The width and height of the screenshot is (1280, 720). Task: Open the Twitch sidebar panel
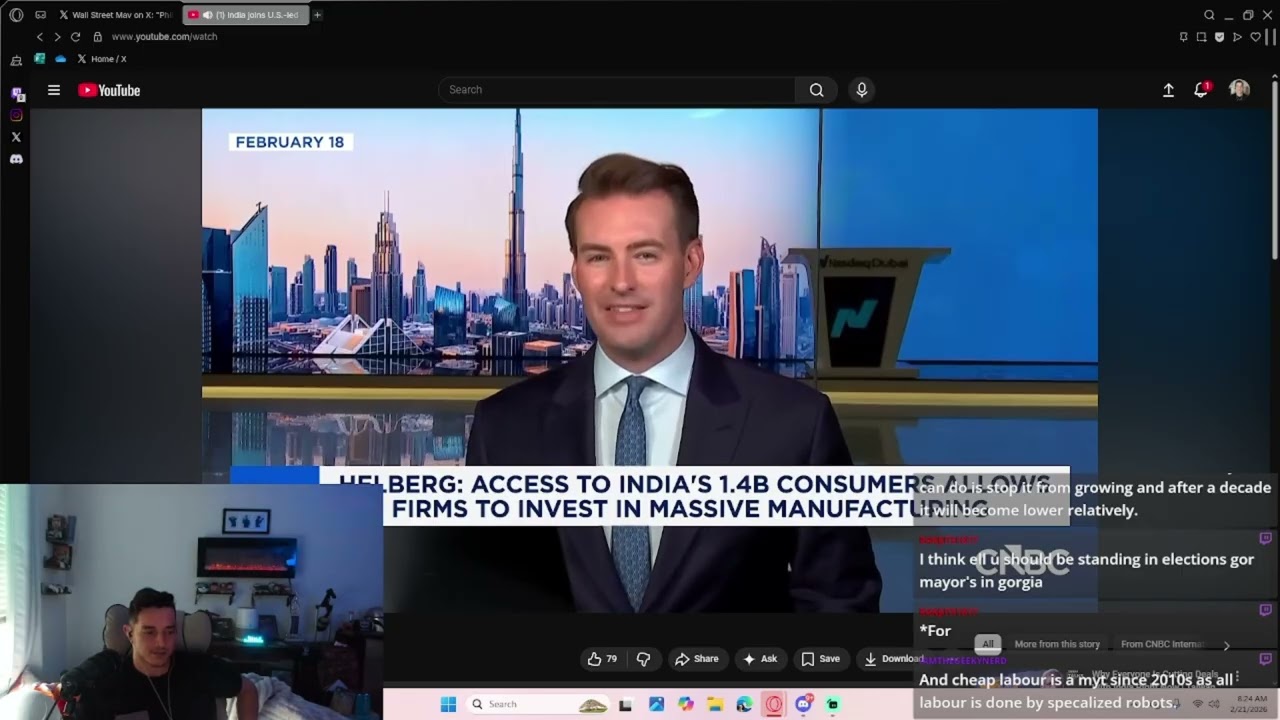(x=17, y=94)
